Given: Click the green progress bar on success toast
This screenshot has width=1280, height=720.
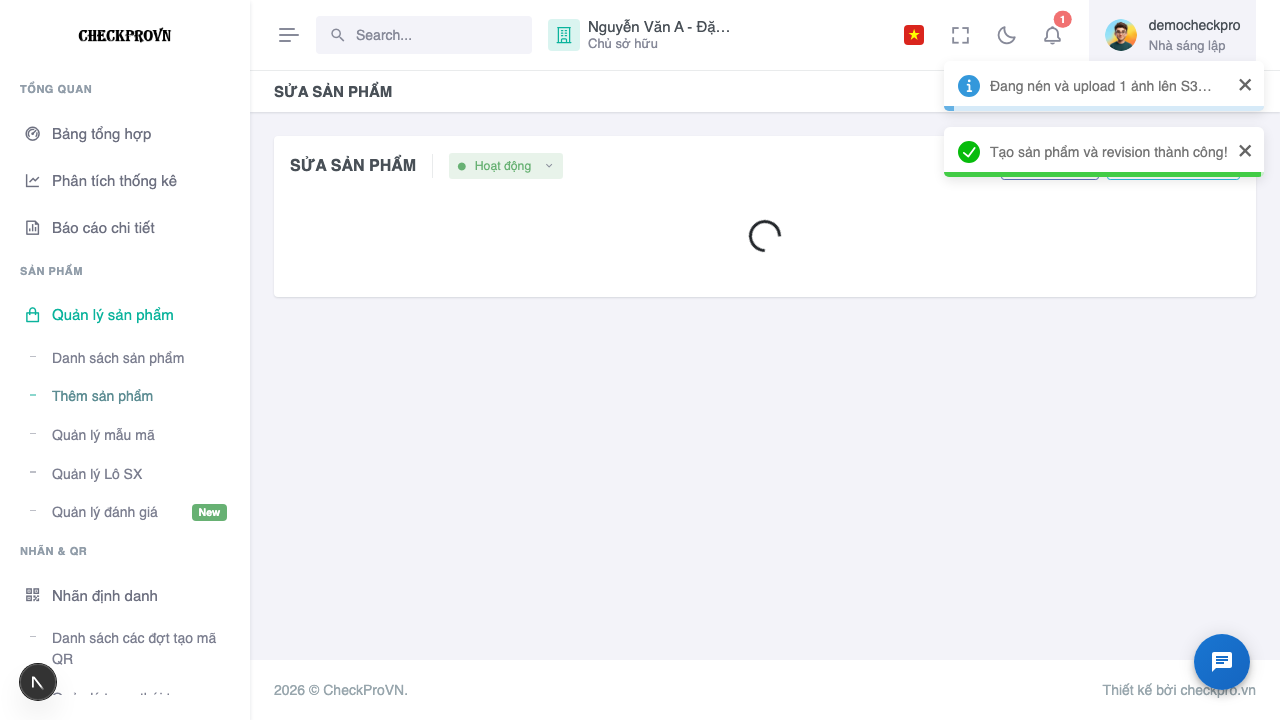Looking at the screenshot, I should [x=1104, y=174].
